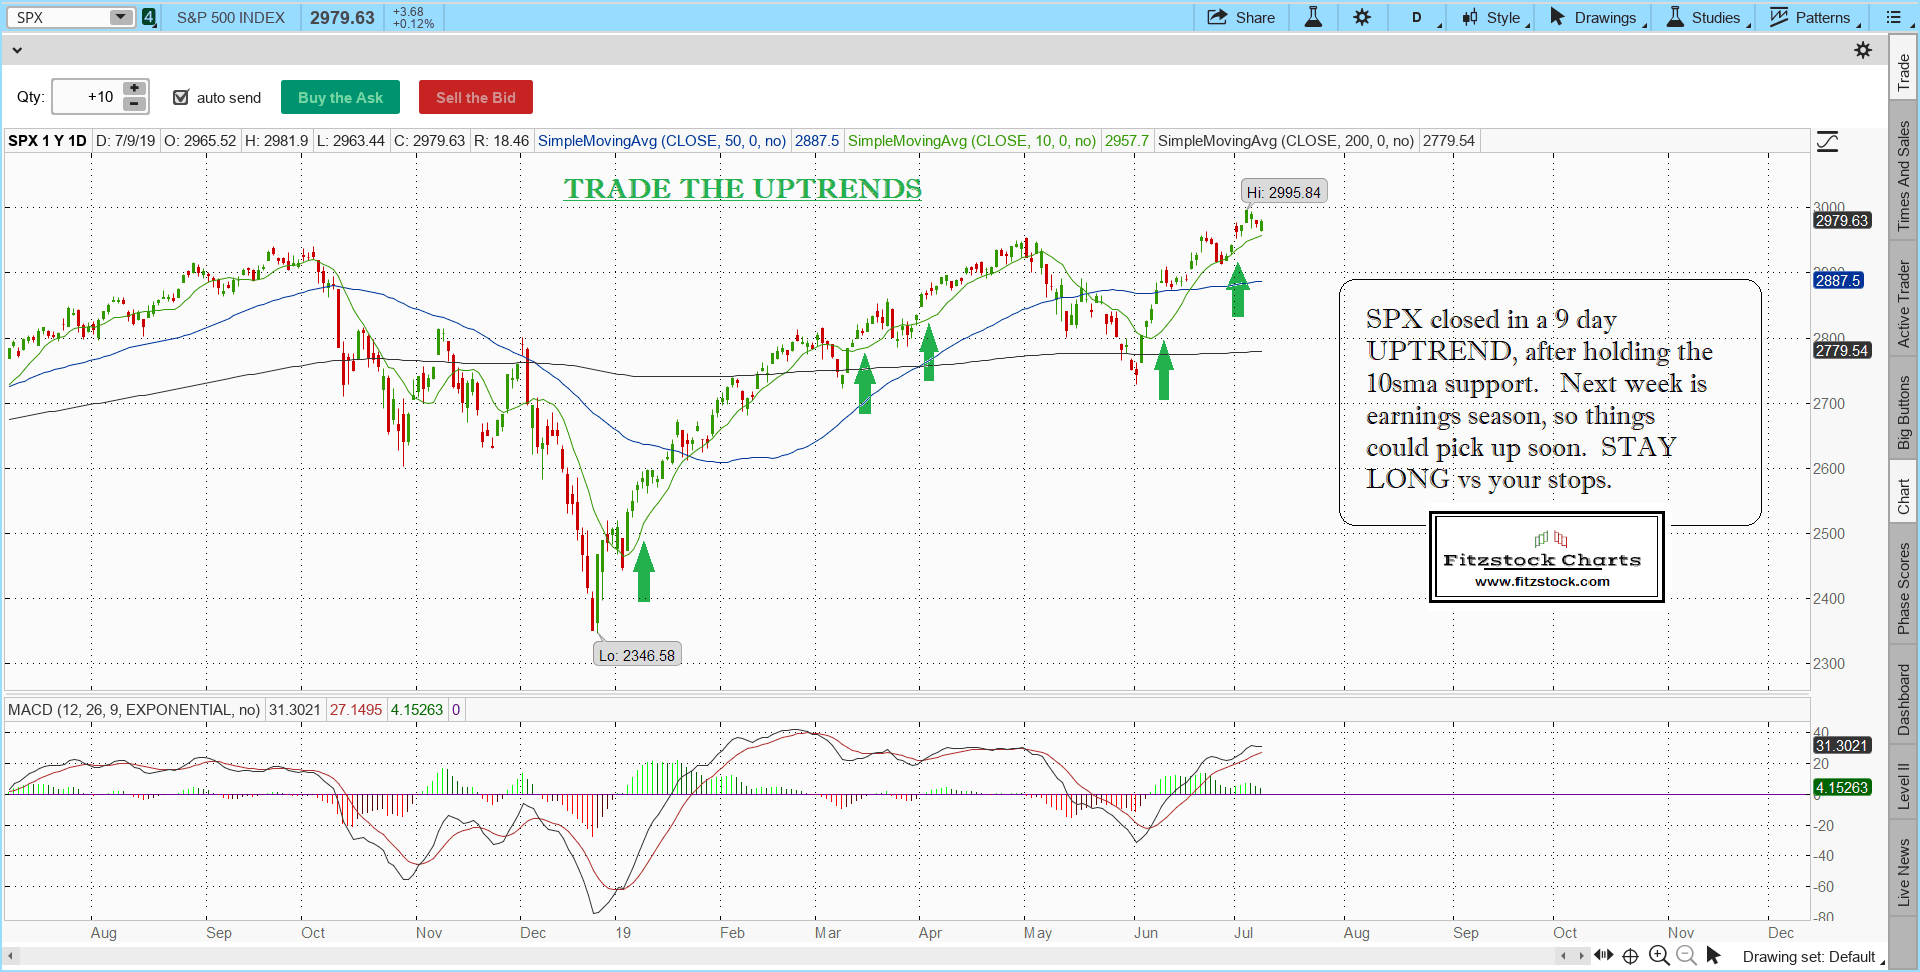Increase quantity with the plus stepper
Viewport: 1920px width, 972px height.
coord(134,88)
